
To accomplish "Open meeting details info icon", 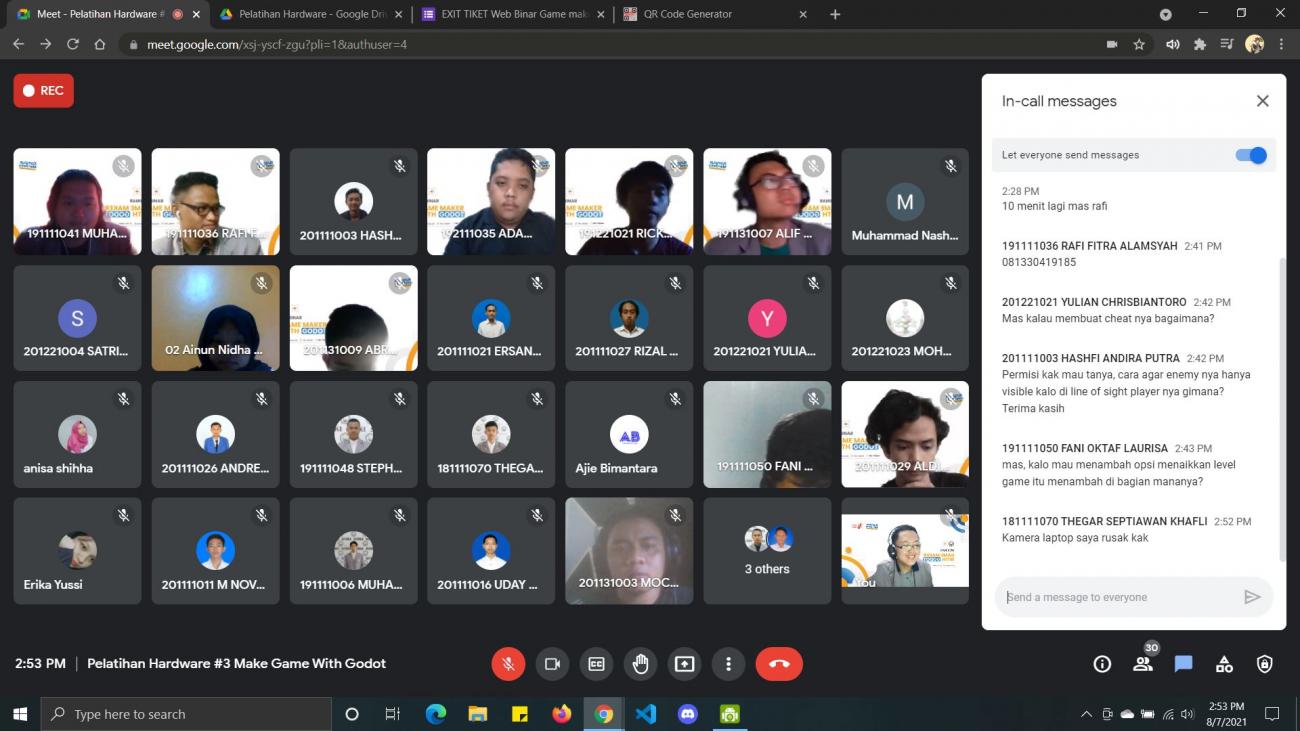I will tap(1102, 664).
